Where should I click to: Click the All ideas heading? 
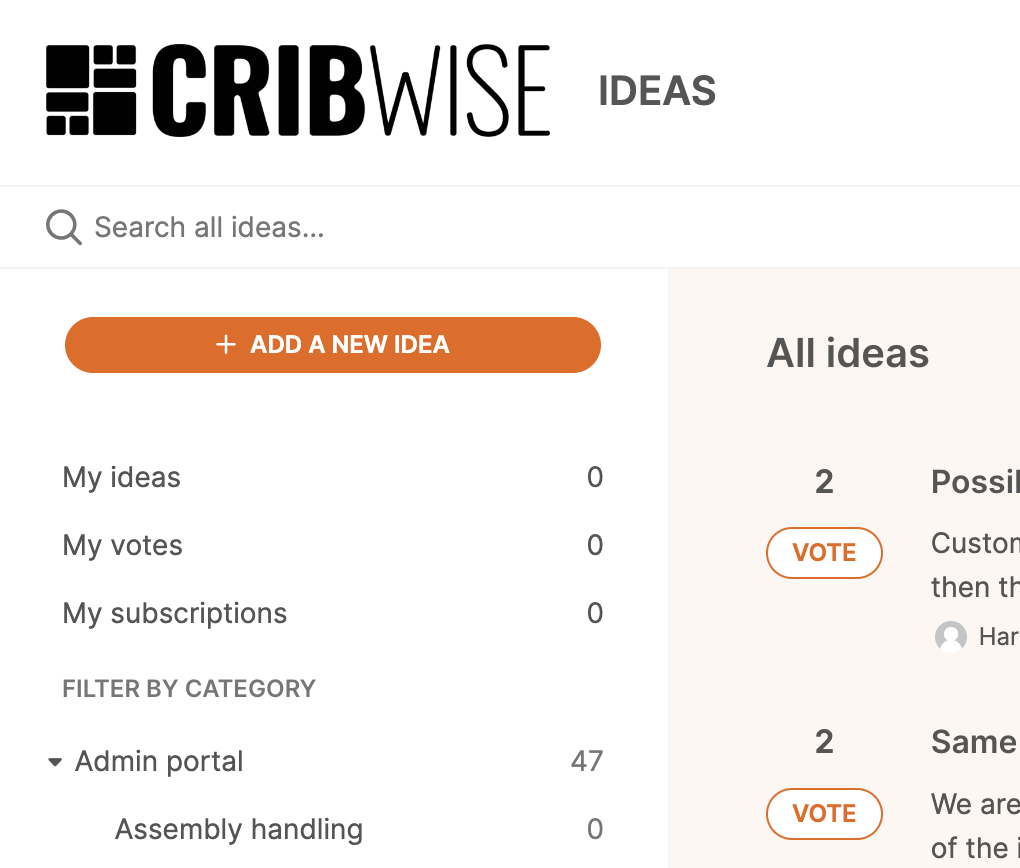(848, 353)
